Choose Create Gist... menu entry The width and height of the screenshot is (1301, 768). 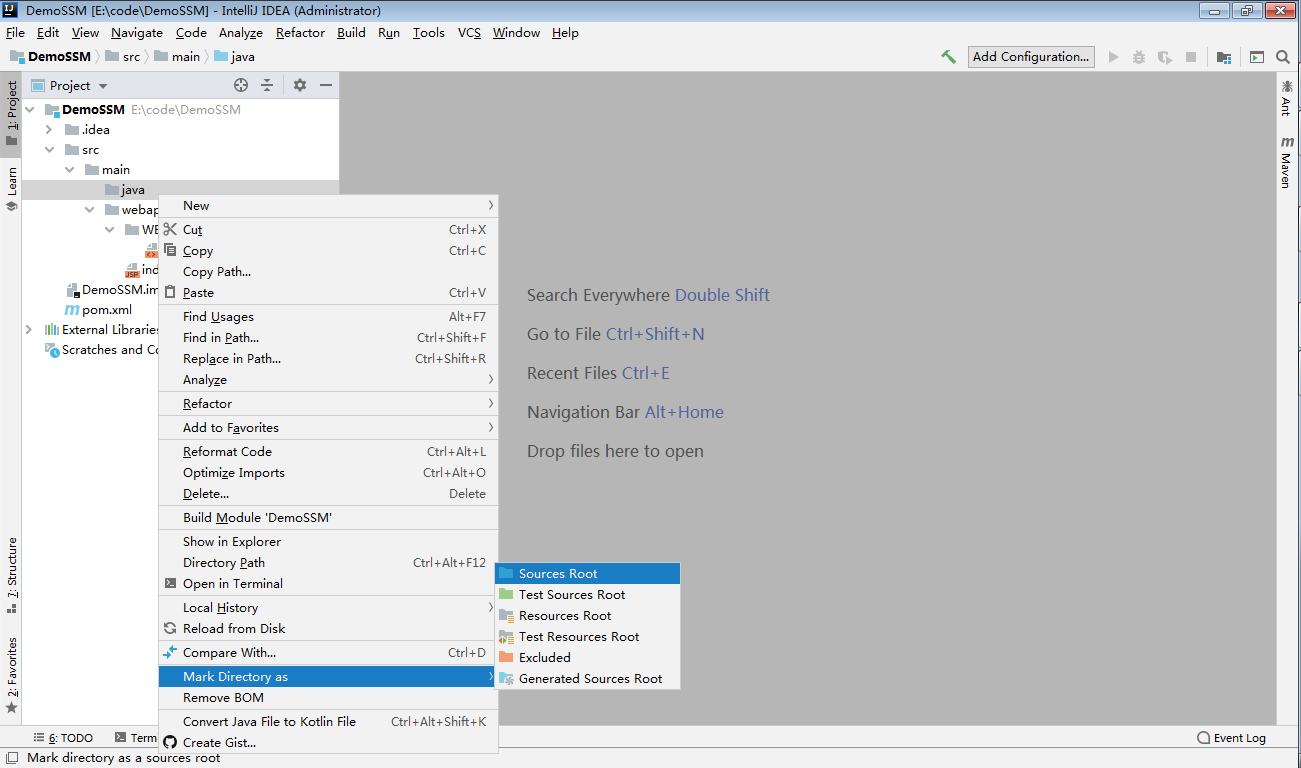tap(328, 743)
